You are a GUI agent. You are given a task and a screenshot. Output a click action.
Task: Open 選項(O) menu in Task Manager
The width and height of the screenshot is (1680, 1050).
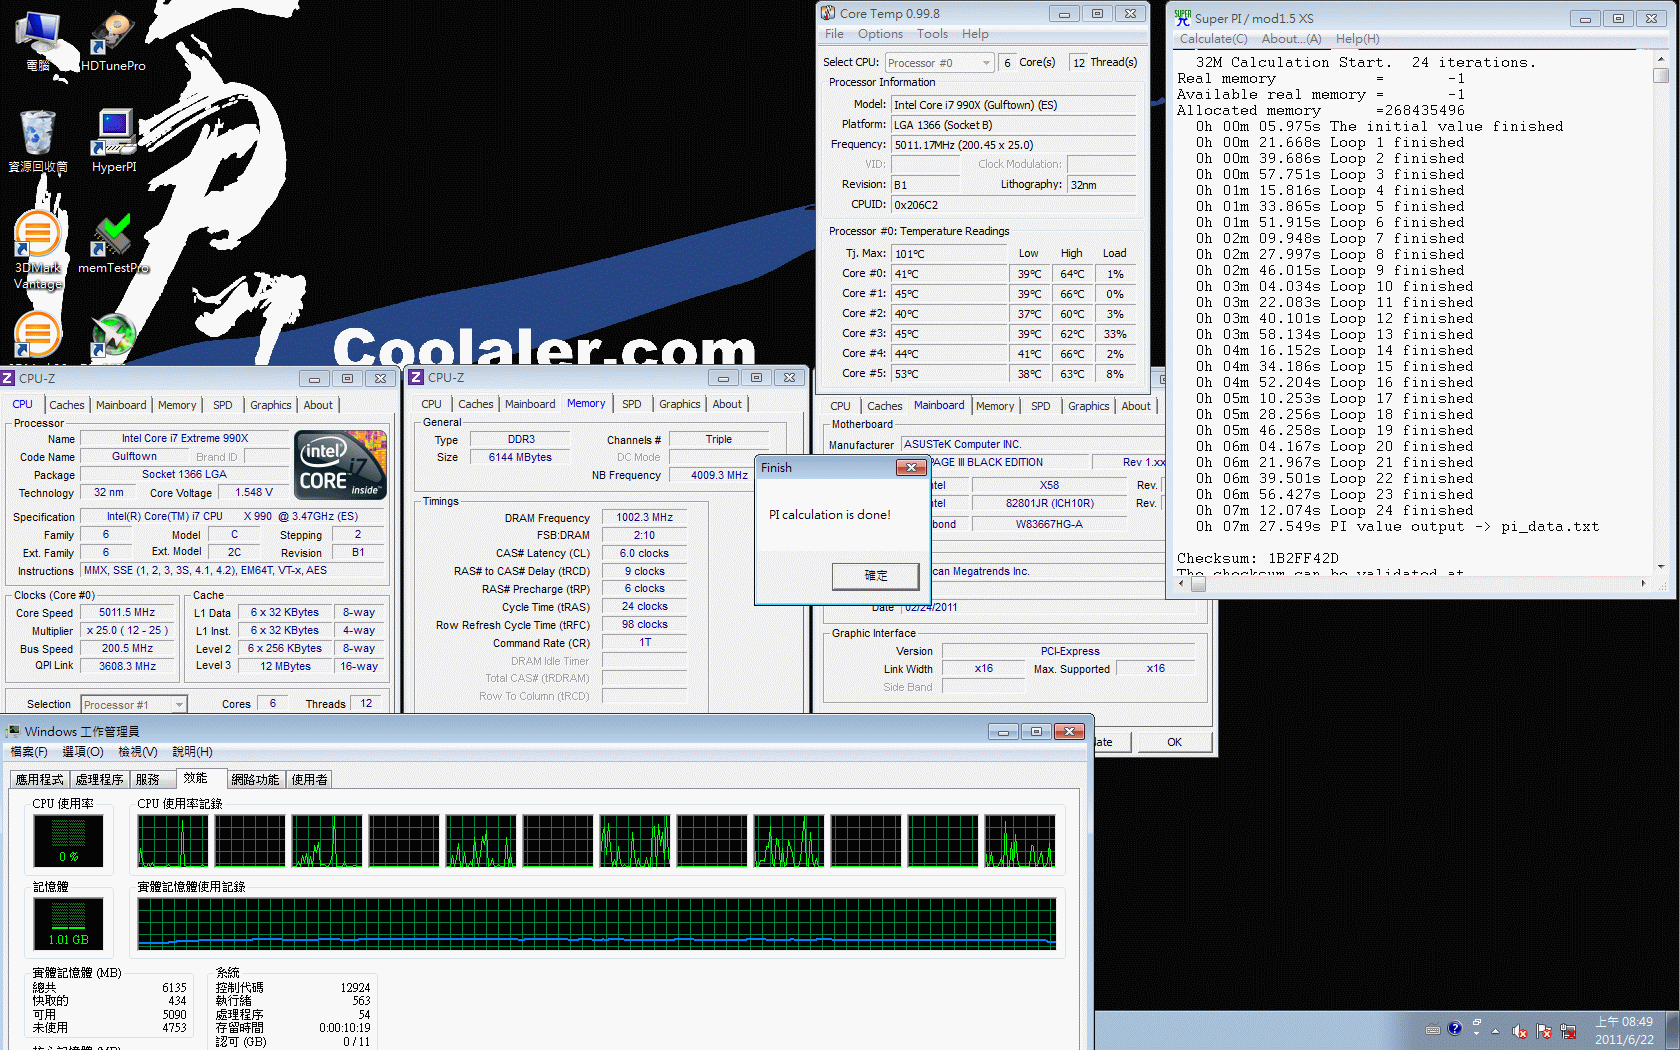(x=82, y=752)
